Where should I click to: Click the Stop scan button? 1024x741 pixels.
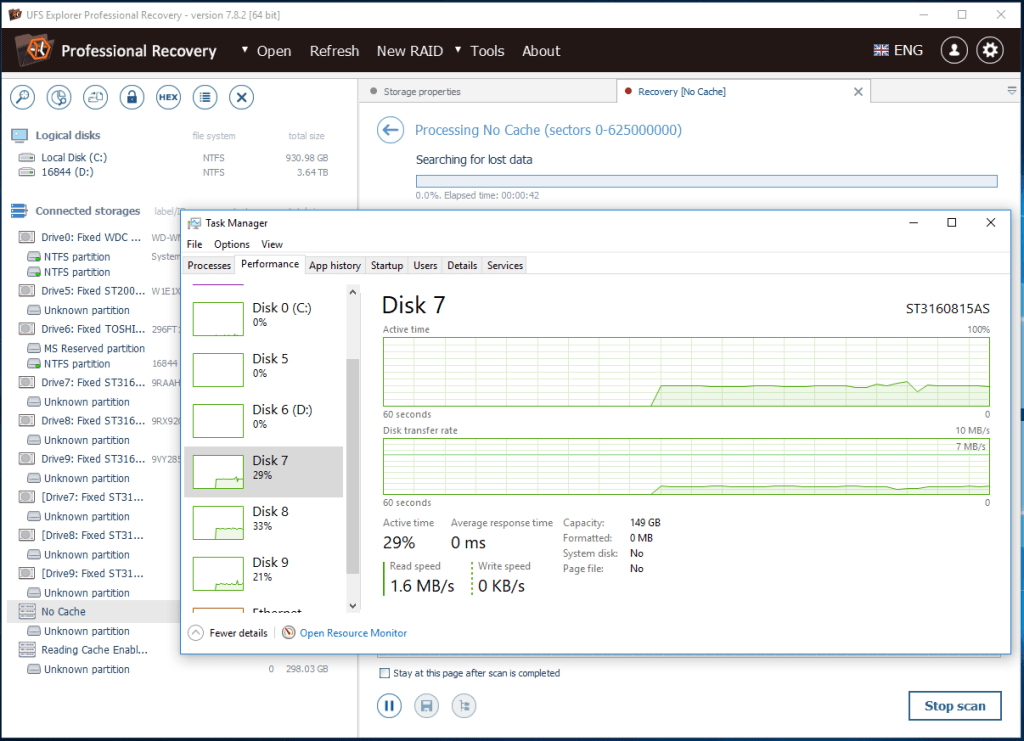(x=954, y=705)
